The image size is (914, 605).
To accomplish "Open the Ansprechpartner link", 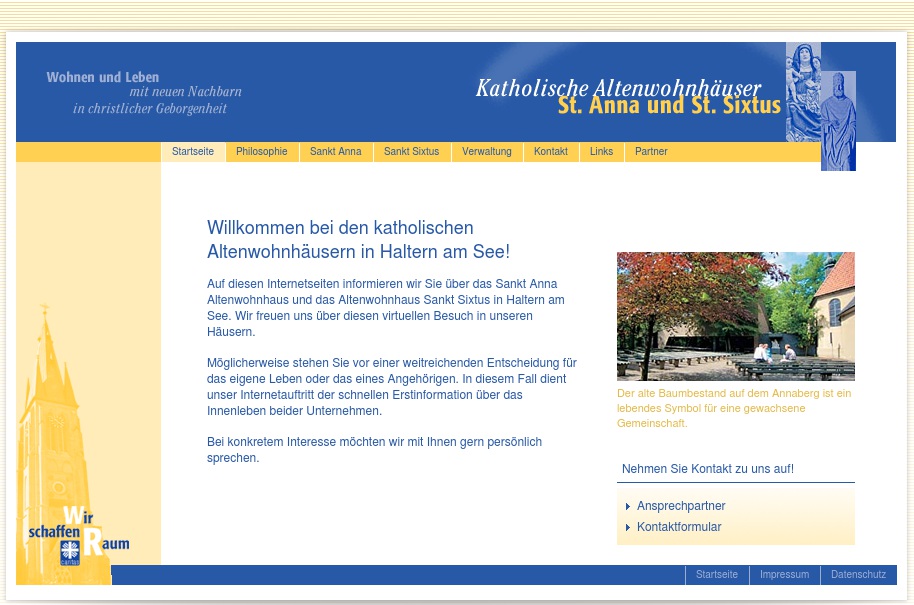I will click(x=681, y=506).
